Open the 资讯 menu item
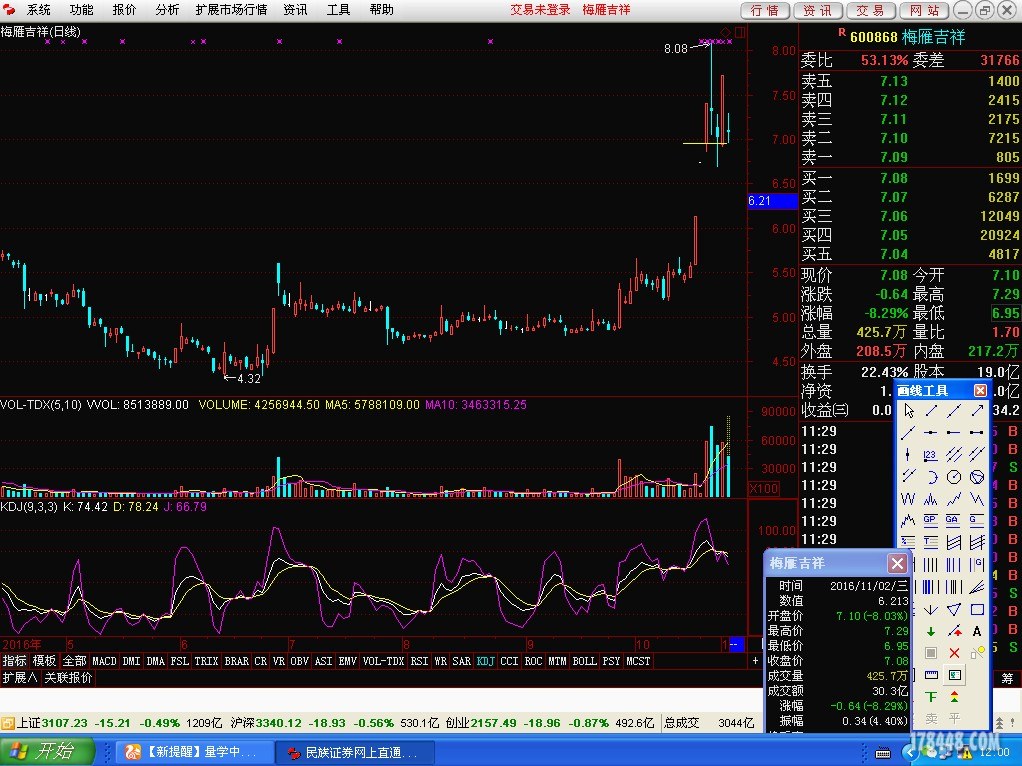1022x766 pixels. pyautogui.click(x=295, y=10)
